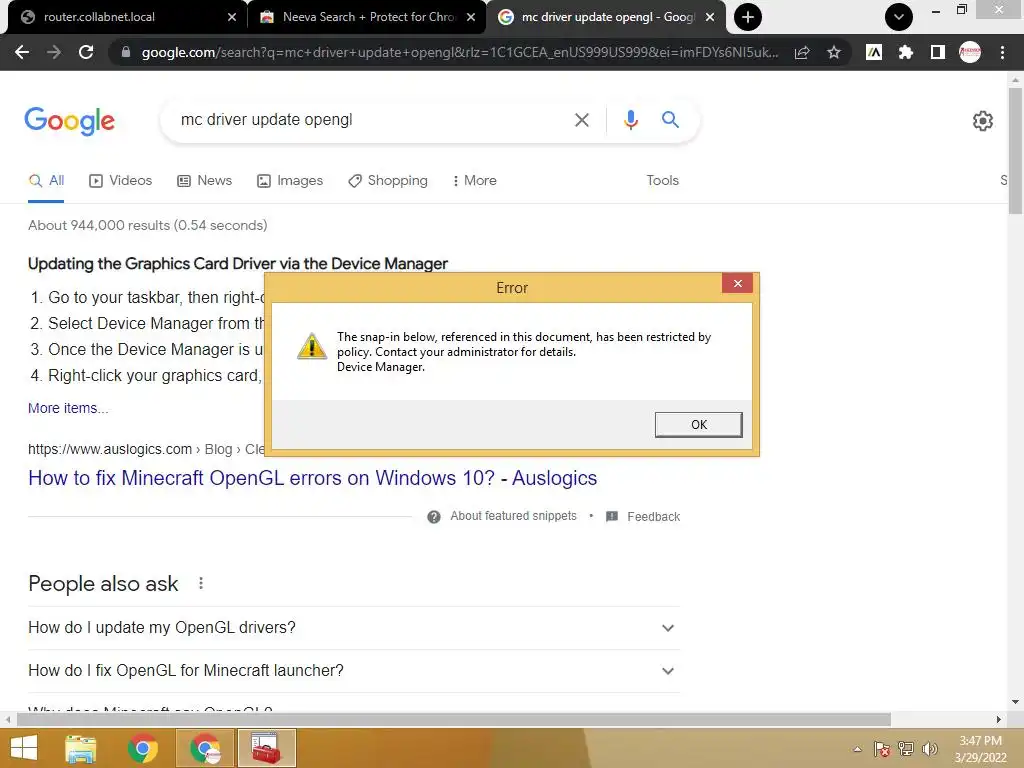Click the scroll down arrow

point(1015,702)
